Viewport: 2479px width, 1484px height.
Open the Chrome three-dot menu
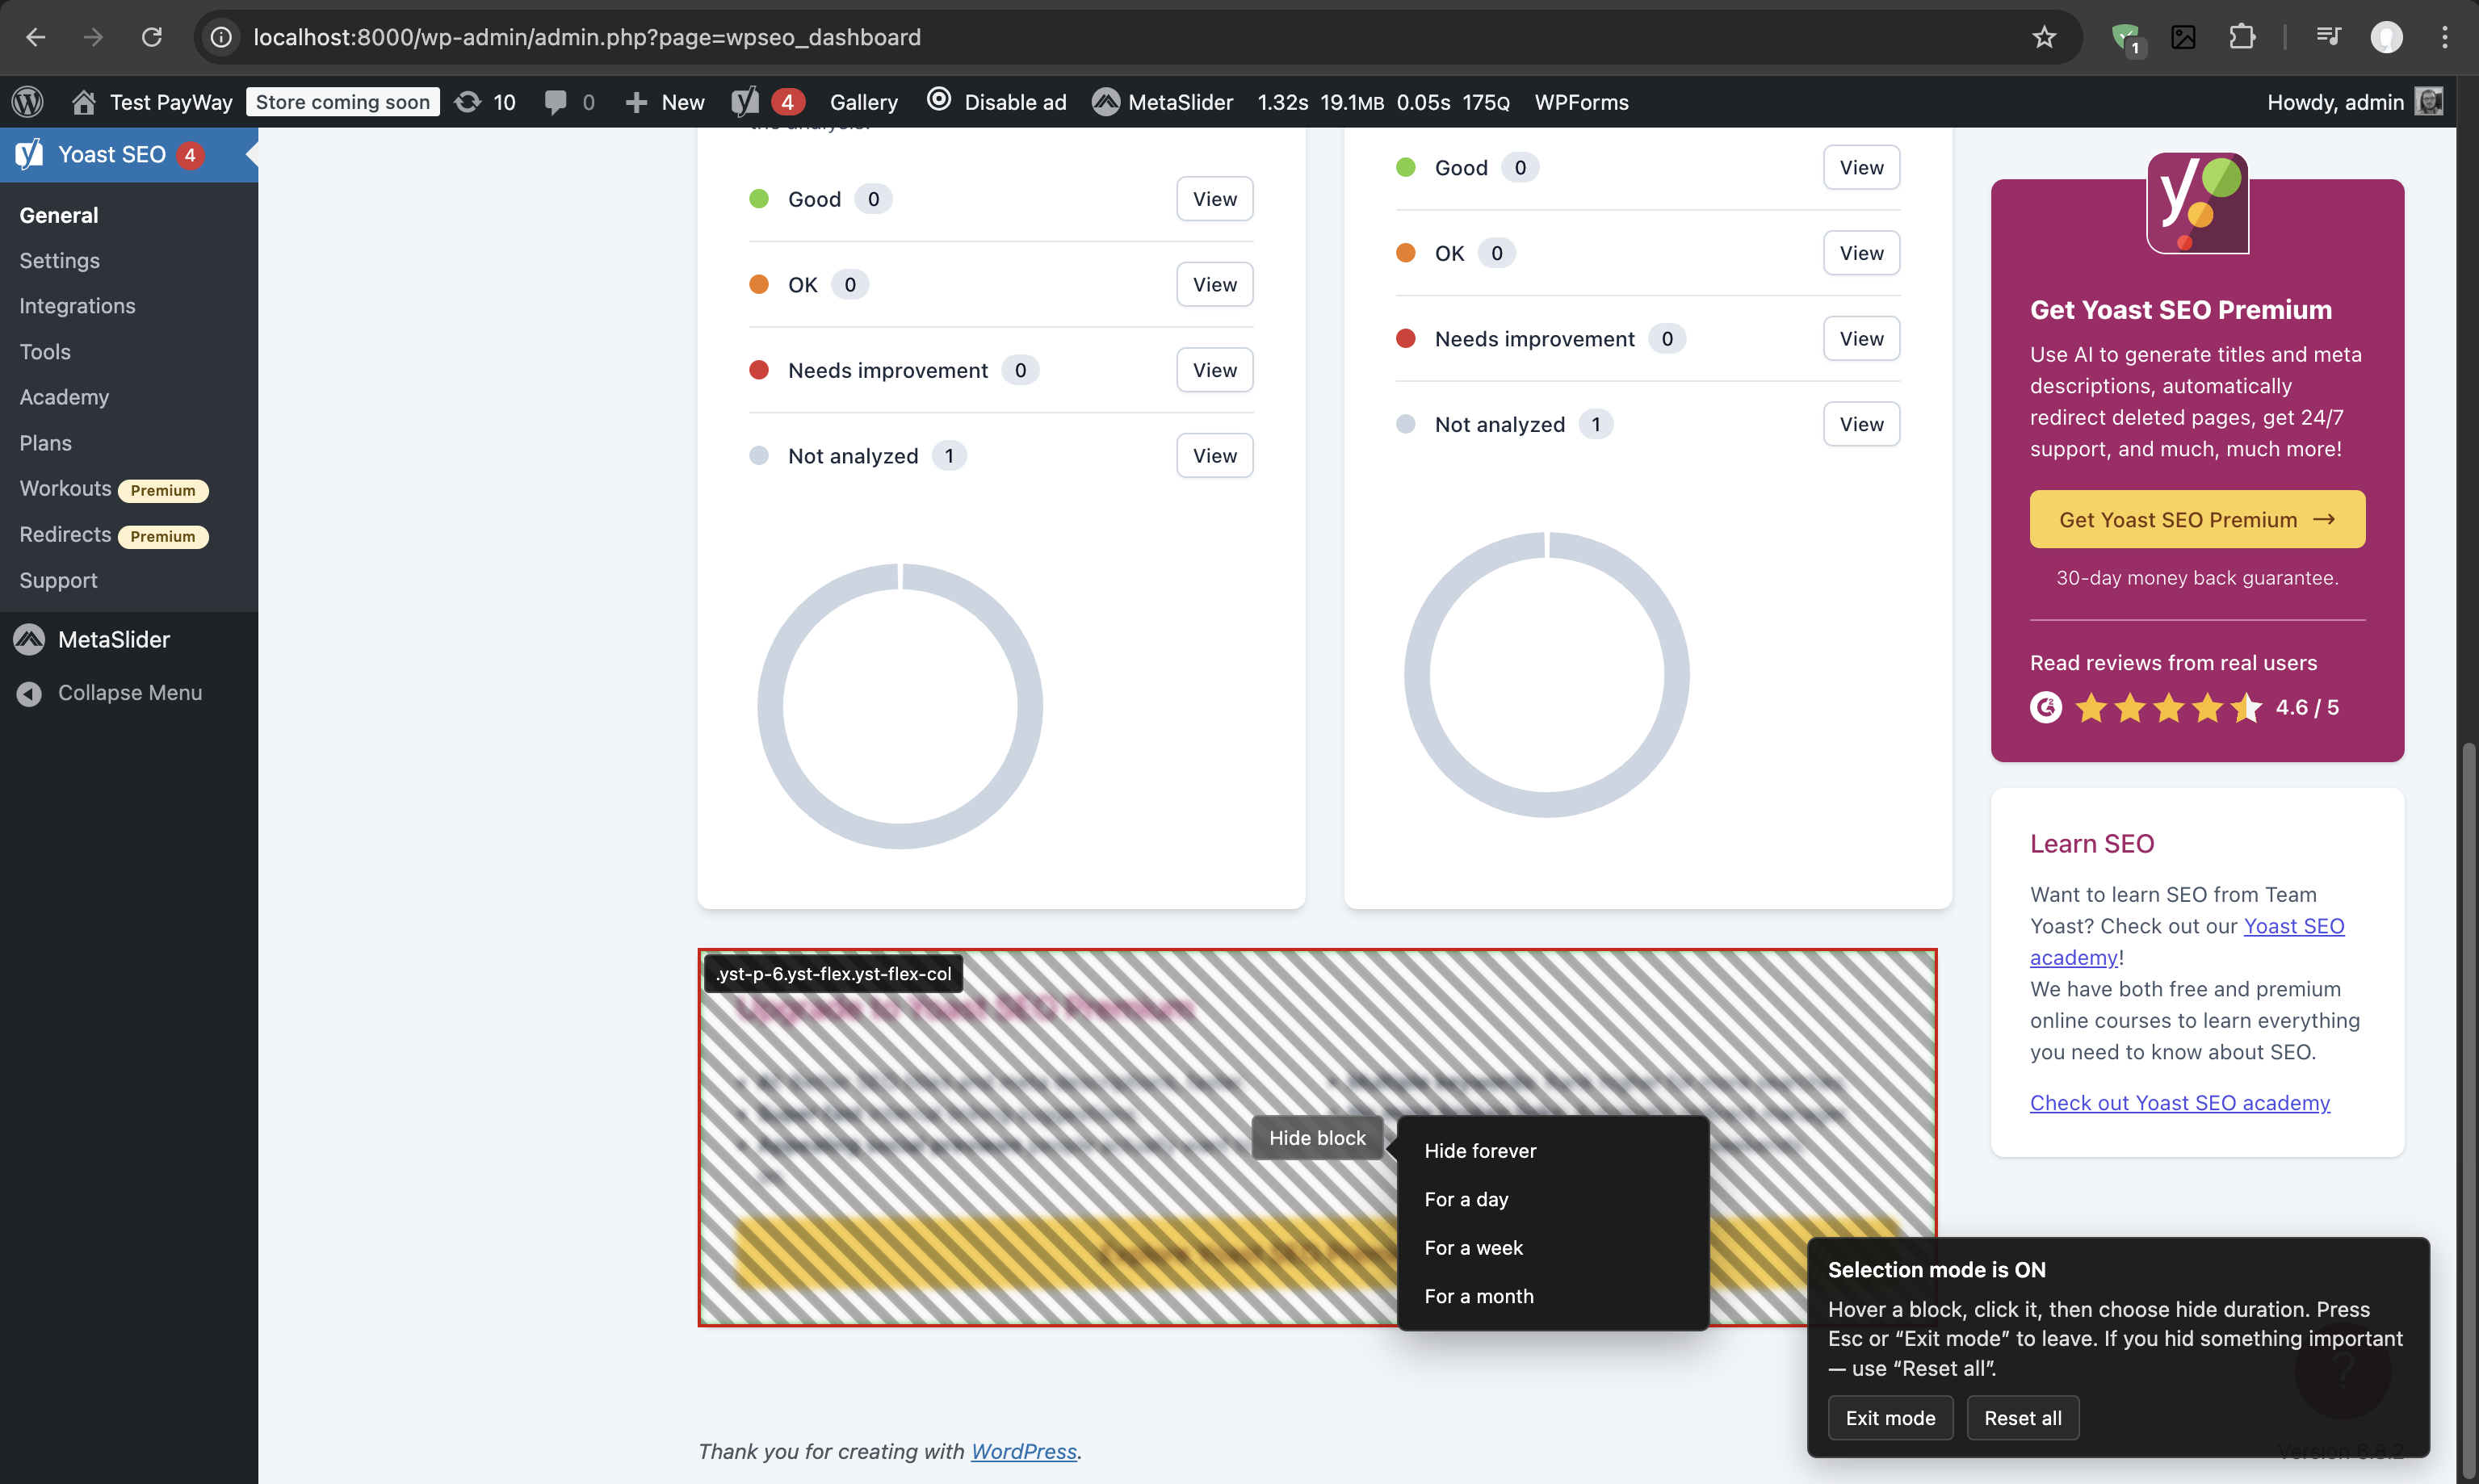click(2445, 37)
